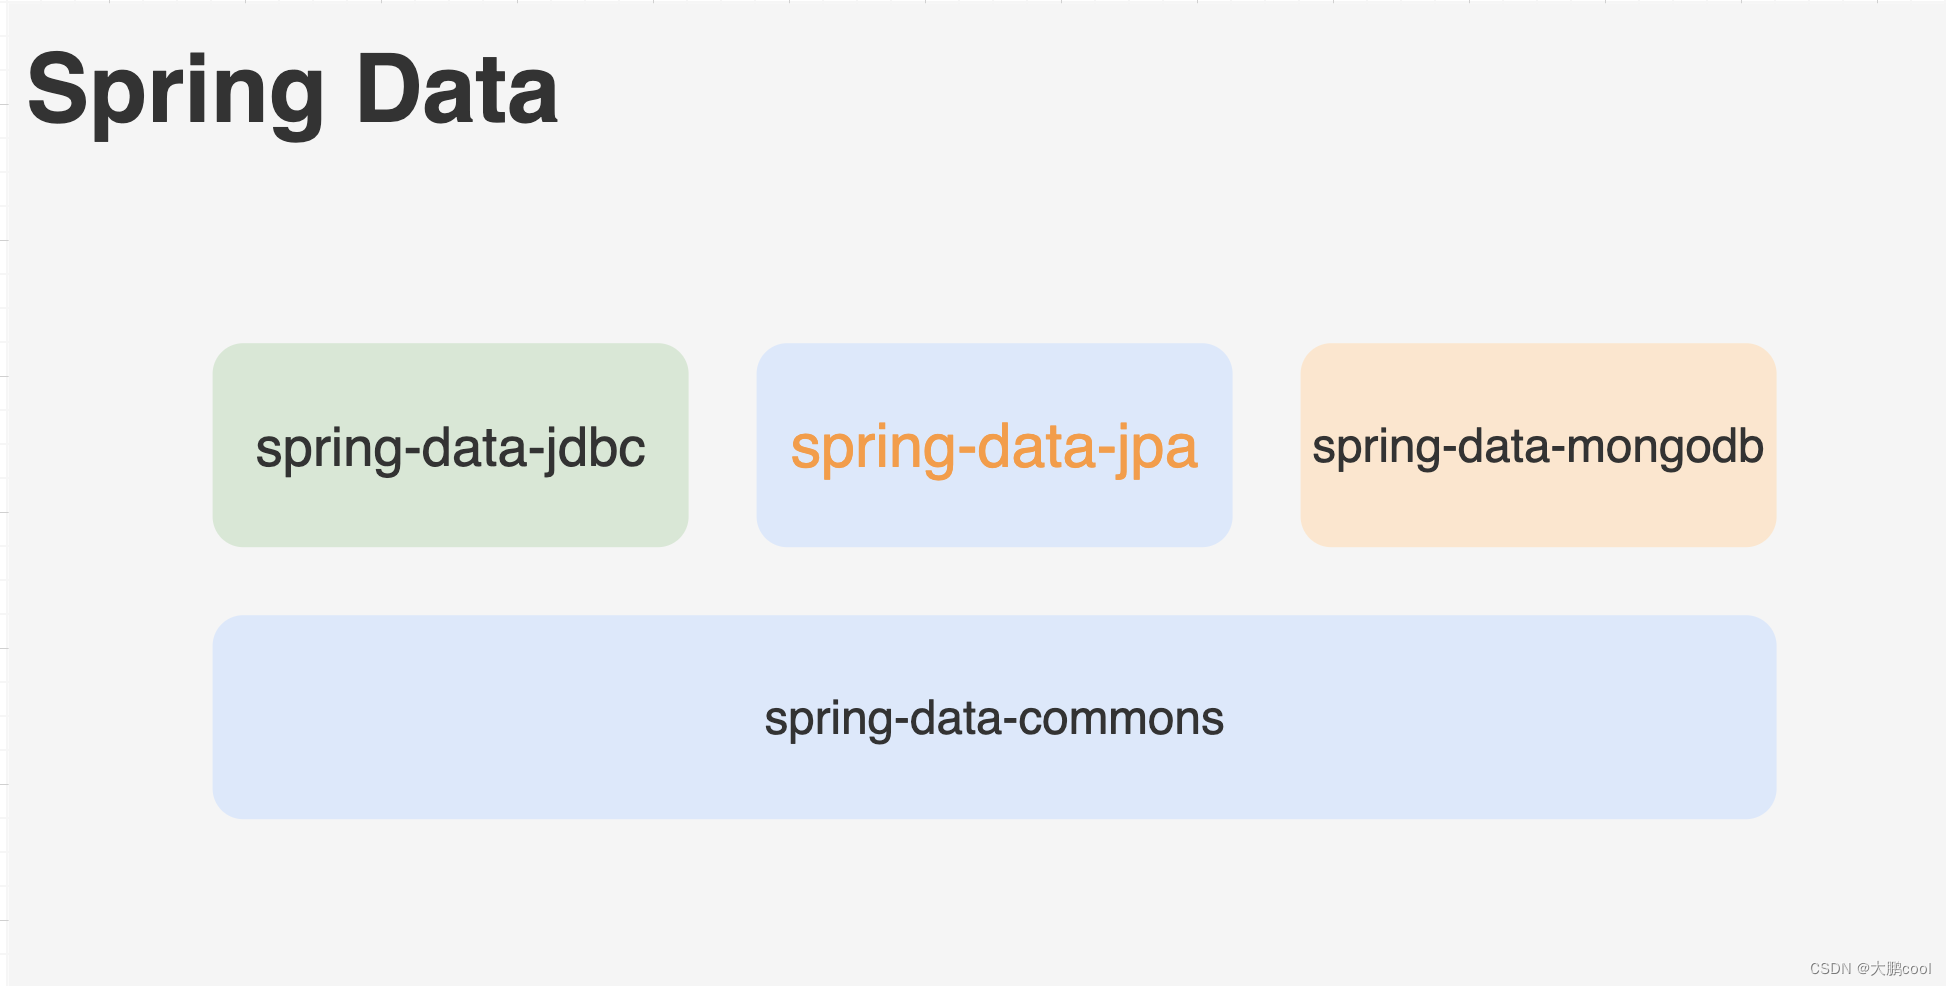Click the 大鹏cool author name watermark

(1901, 968)
